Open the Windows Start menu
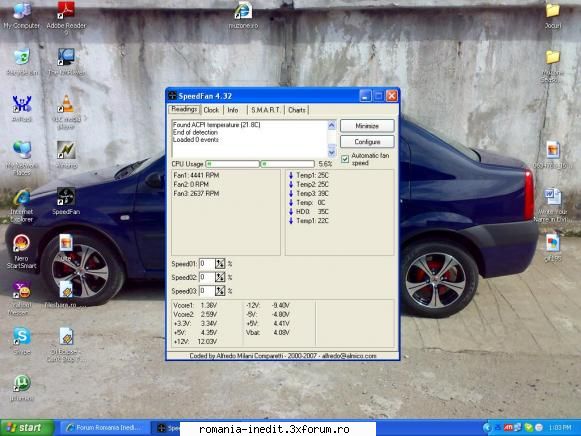 pos(27,427)
